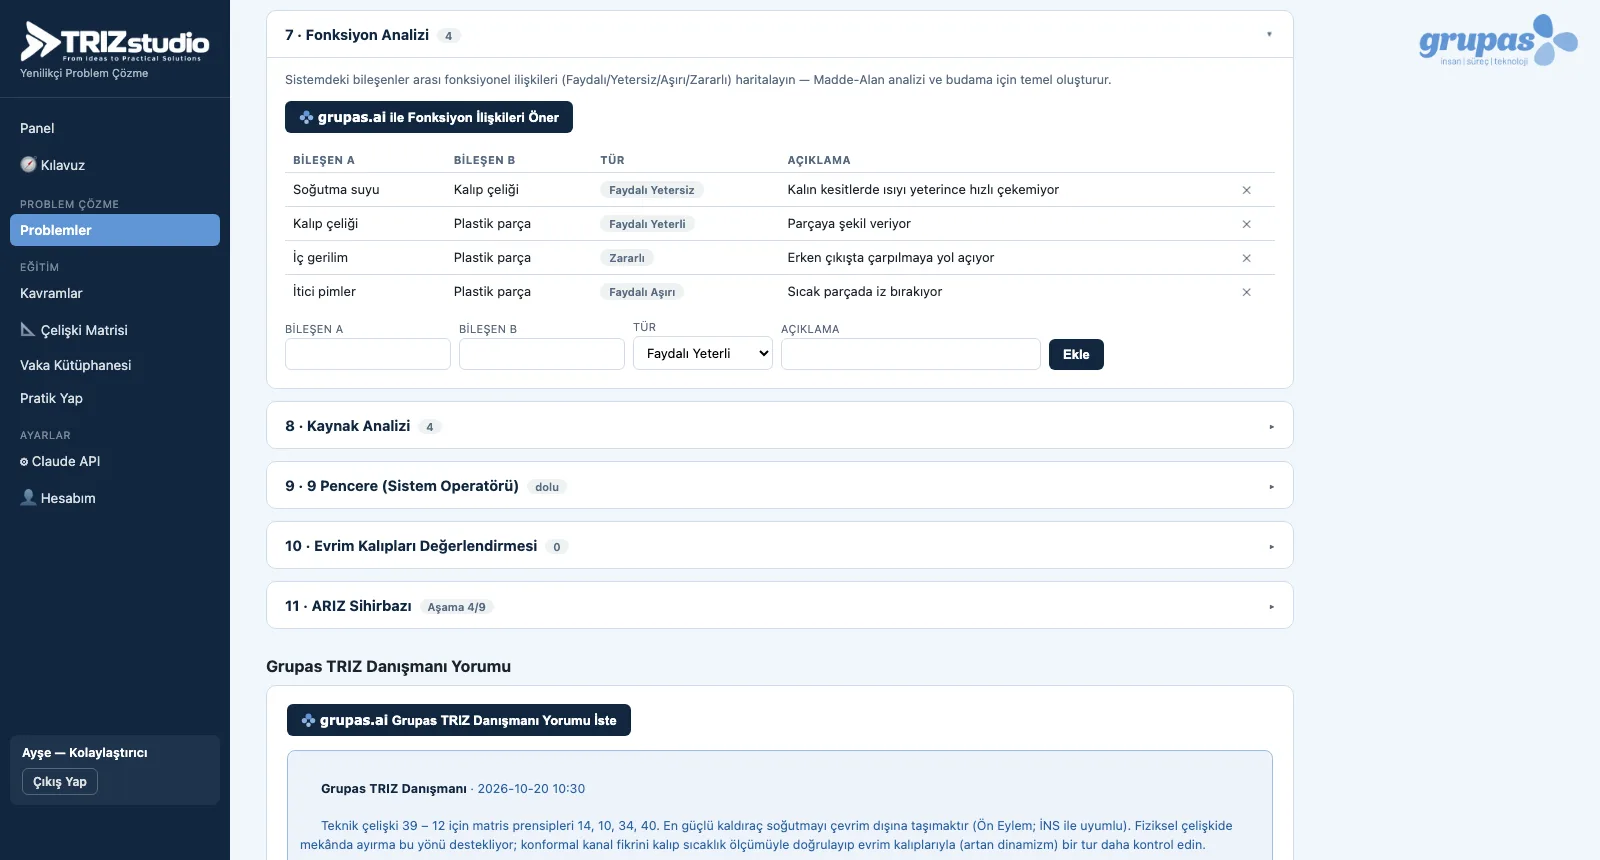The width and height of the screenshot is (1600, 860).
Task: Click the 'dolu' badge on 9 Pencere
Action: 547,487
